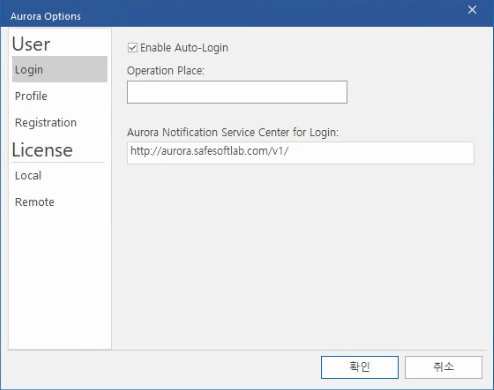Close the Aurora Options dialog

point(472,10)
